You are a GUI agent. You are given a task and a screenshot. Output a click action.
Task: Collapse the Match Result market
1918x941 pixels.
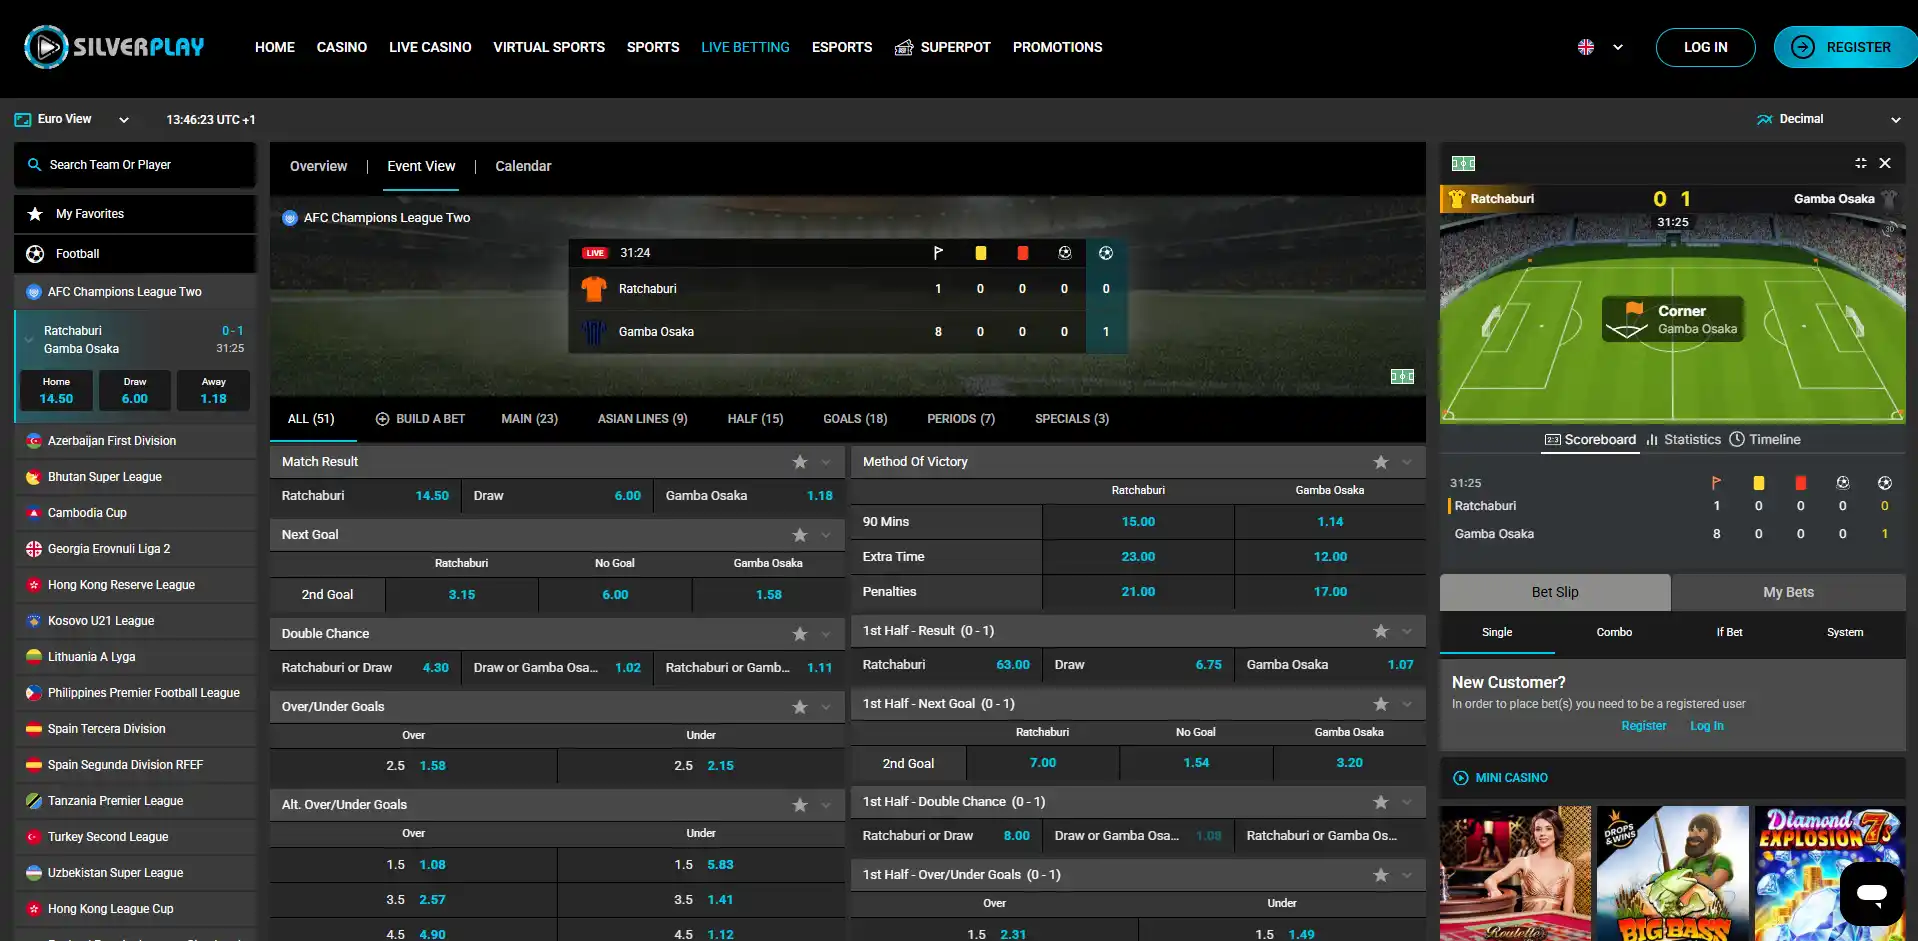coord(826,462)
